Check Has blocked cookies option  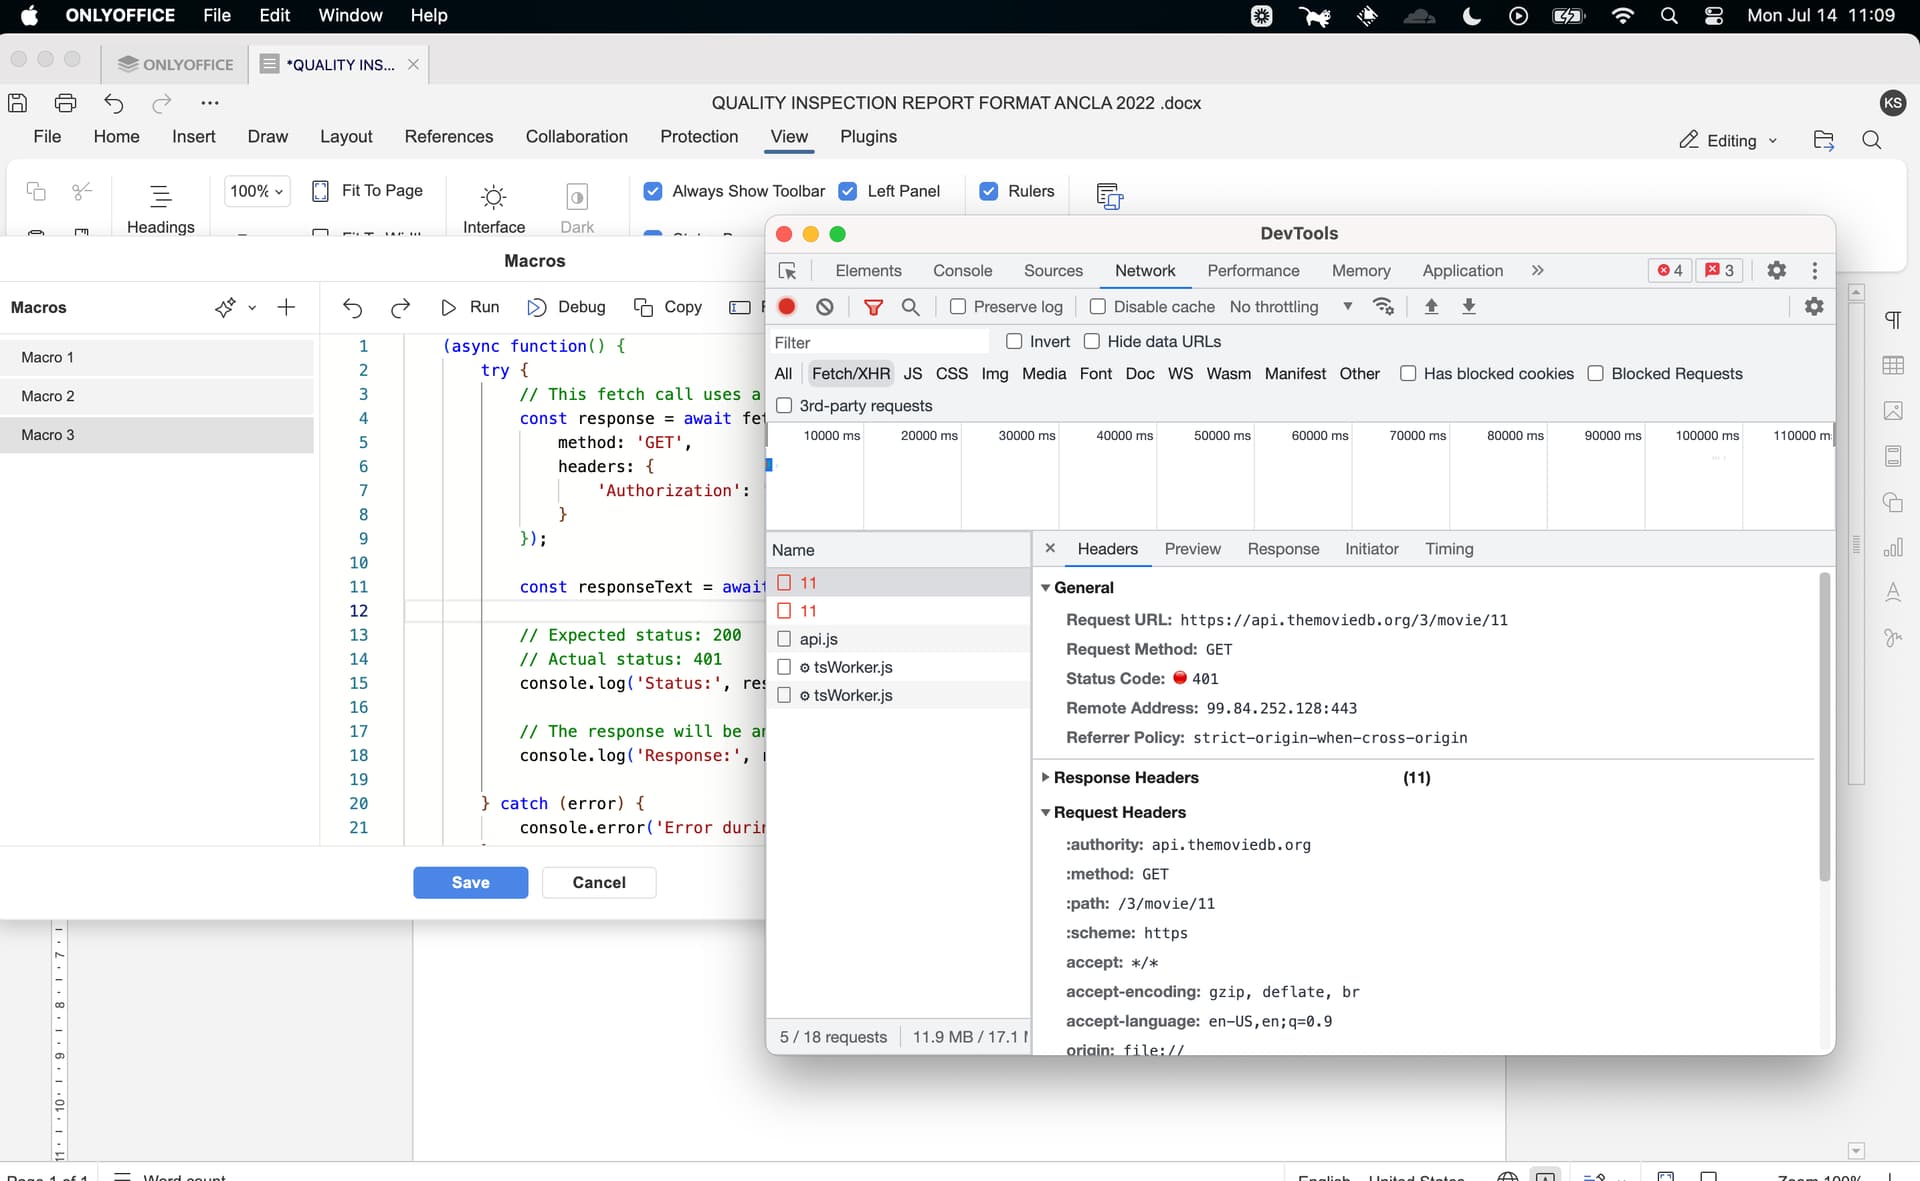(1408, 374)
